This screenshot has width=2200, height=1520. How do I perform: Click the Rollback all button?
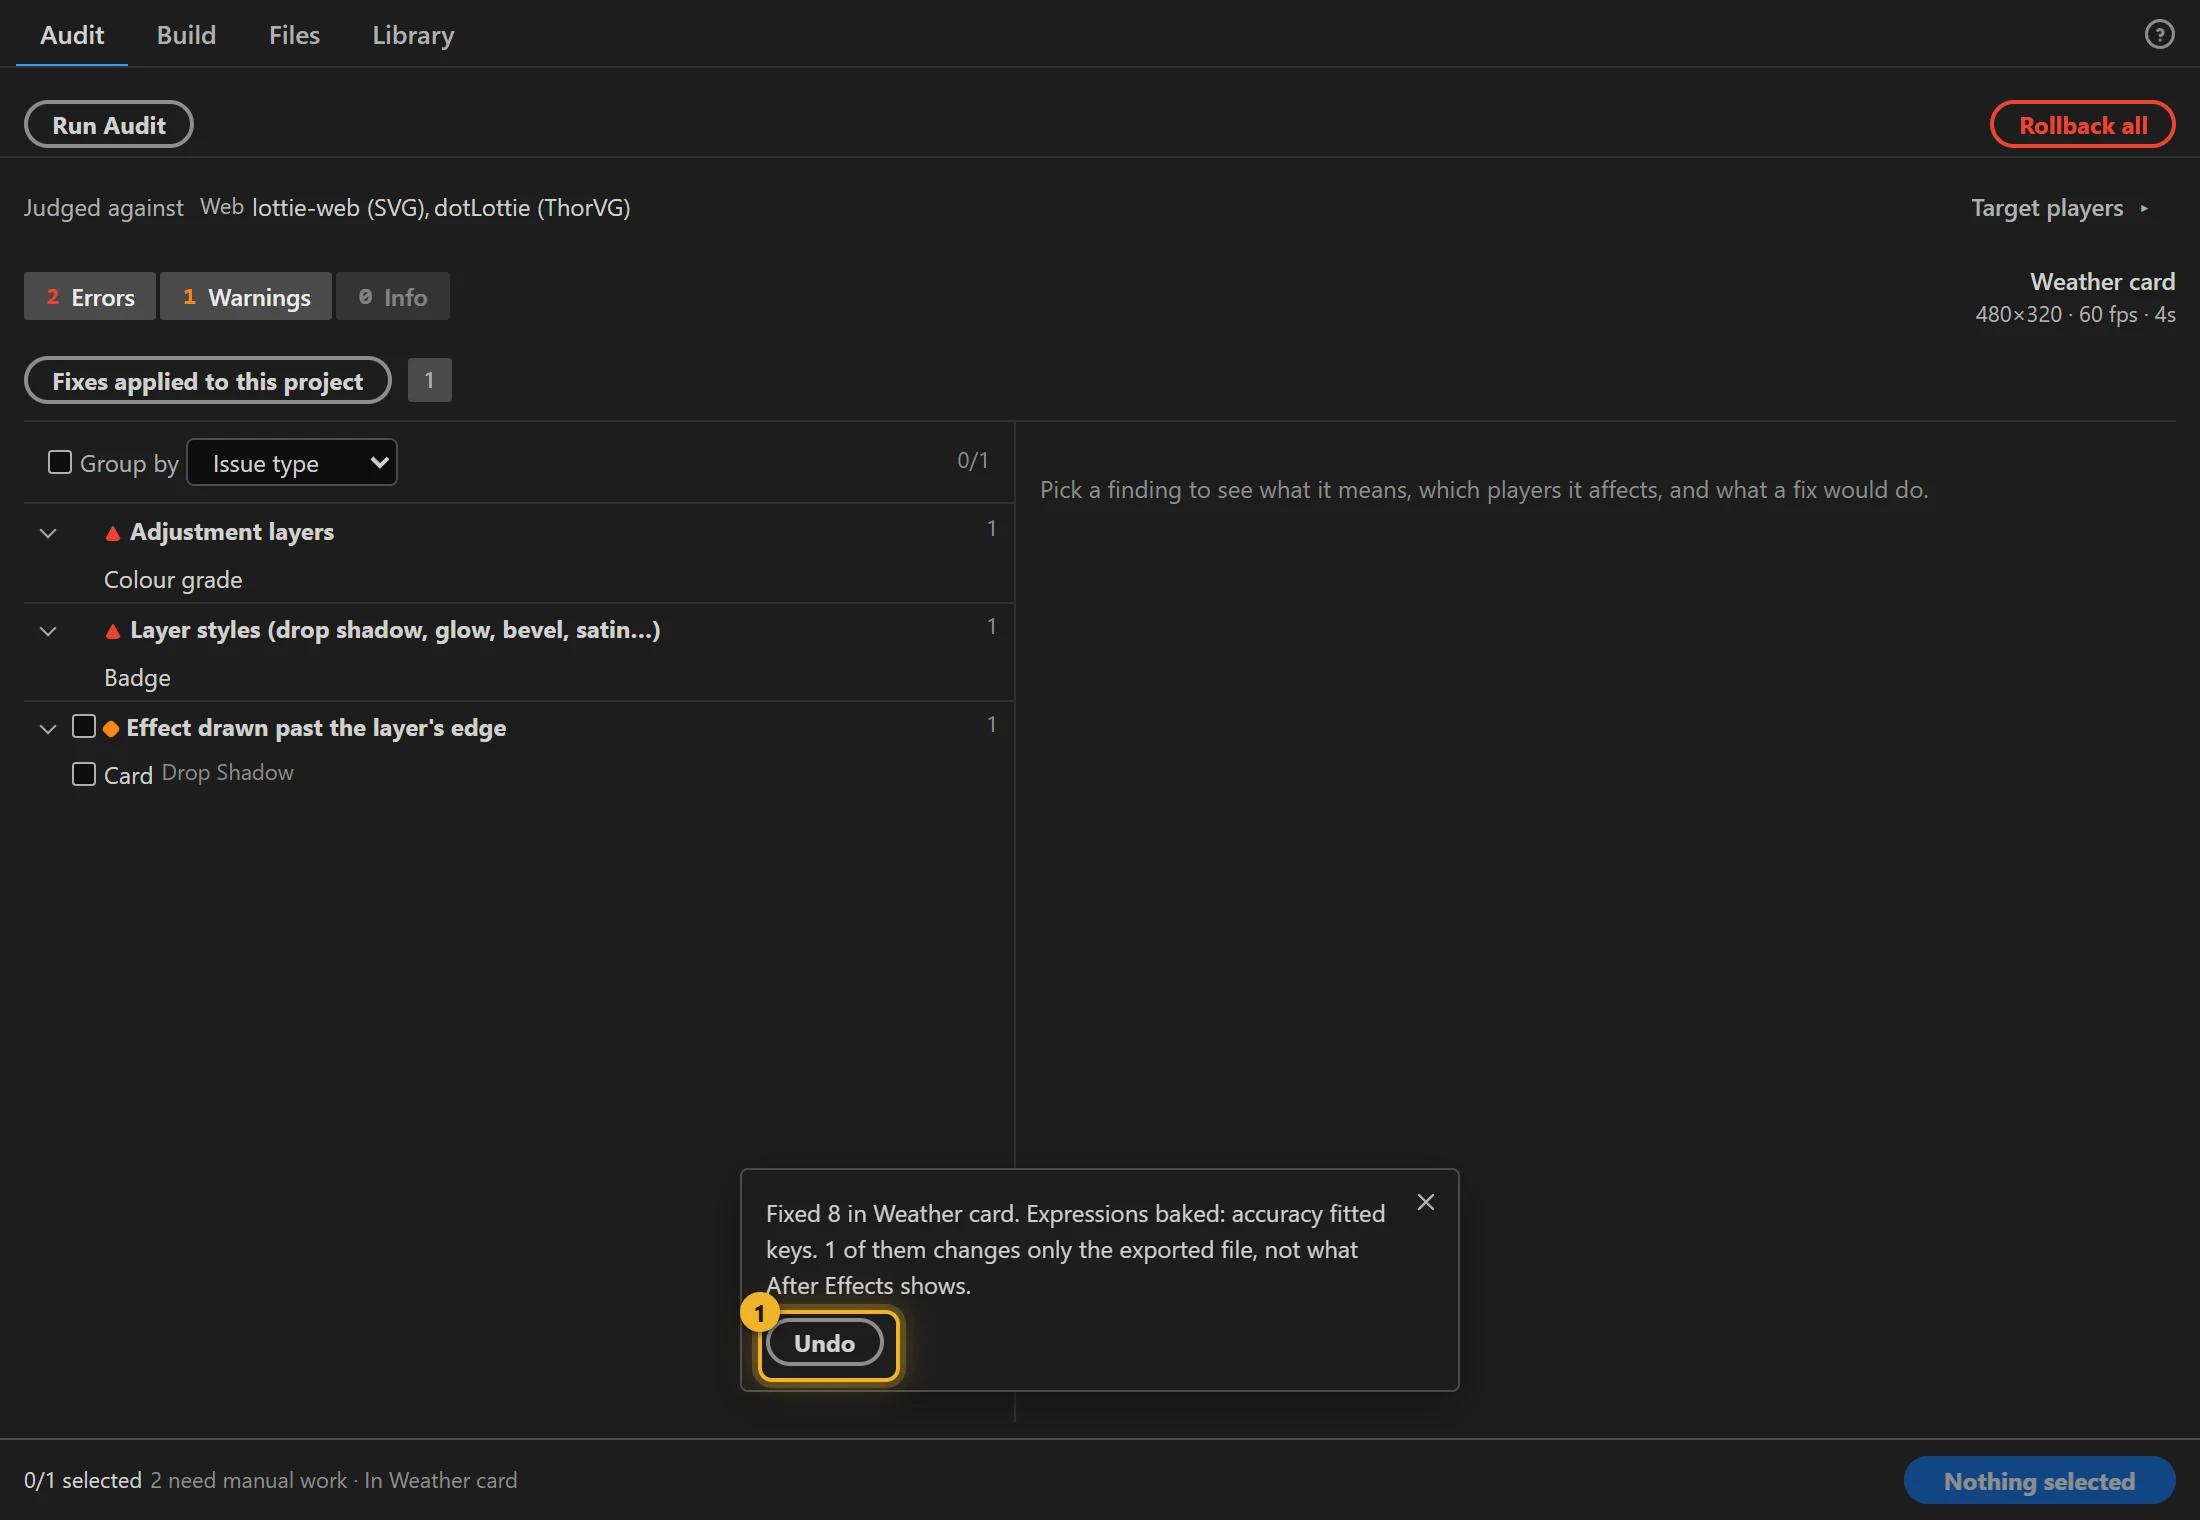pos(2083,125)
